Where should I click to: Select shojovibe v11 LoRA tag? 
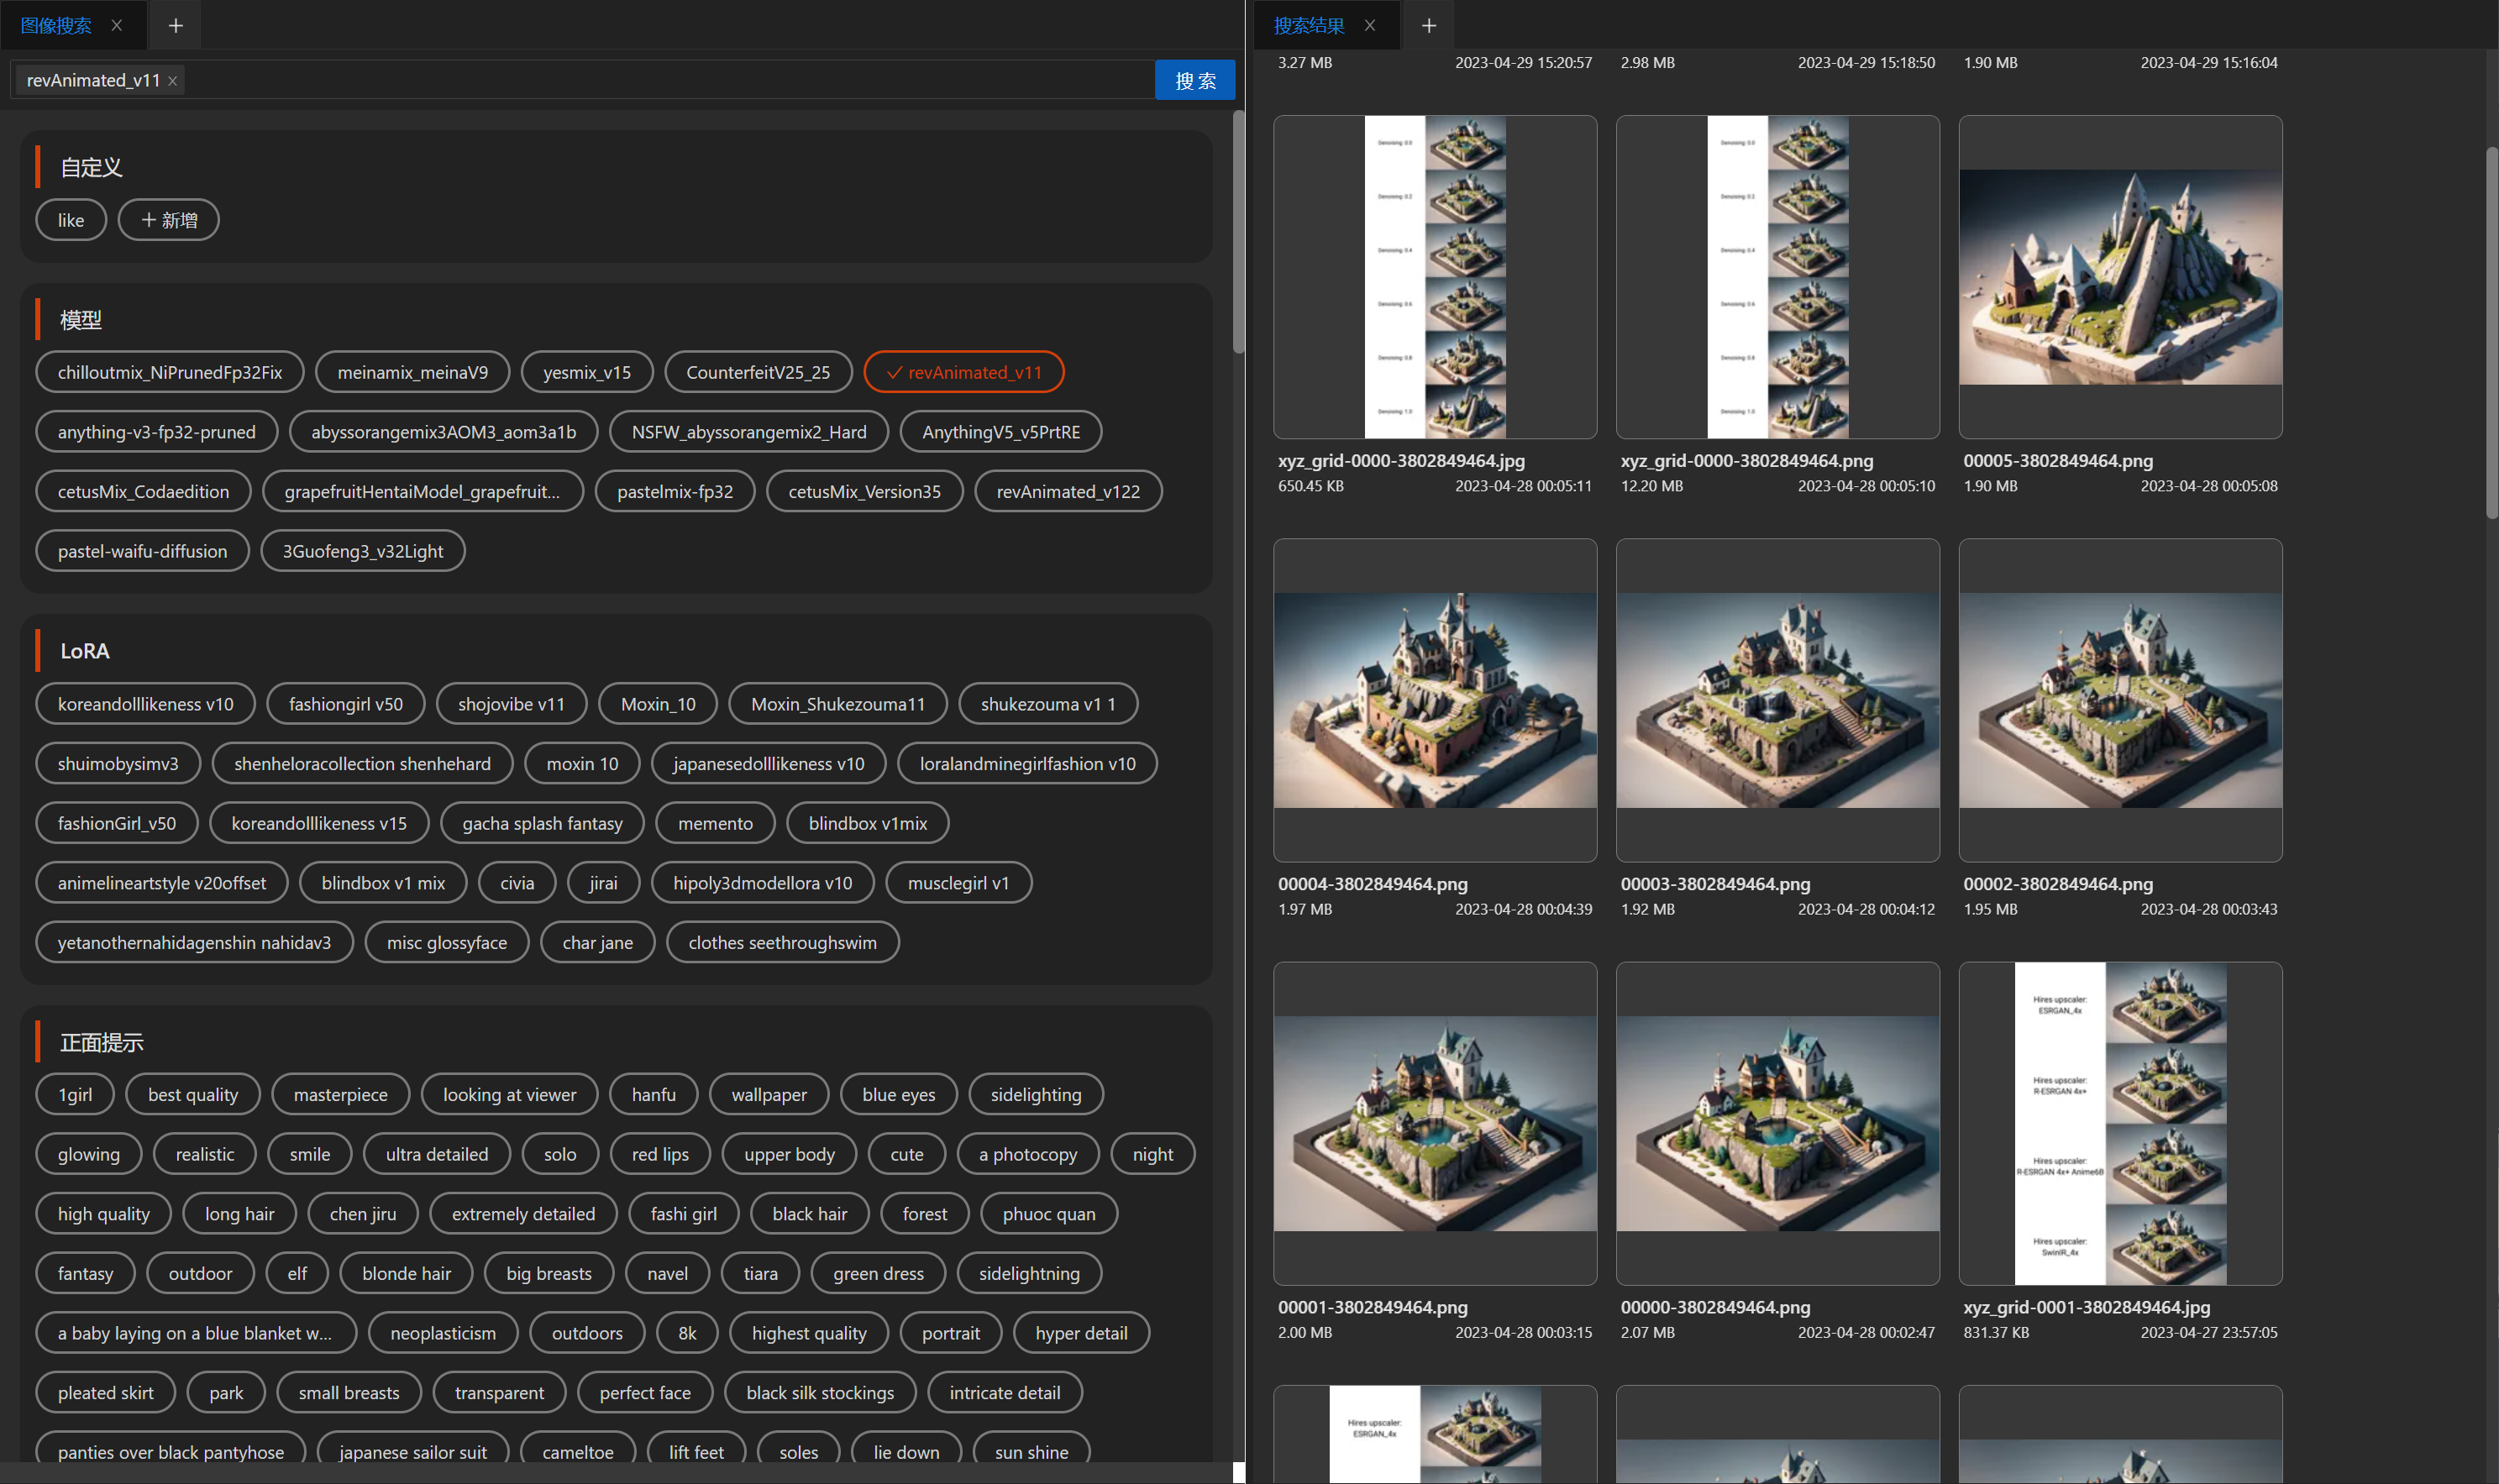[511, 704]
